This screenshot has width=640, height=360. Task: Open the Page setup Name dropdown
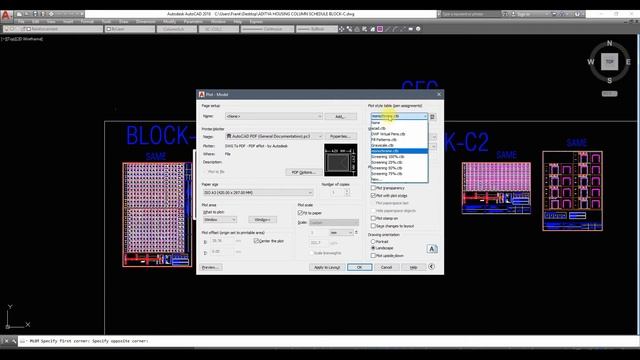coord(273,116)
